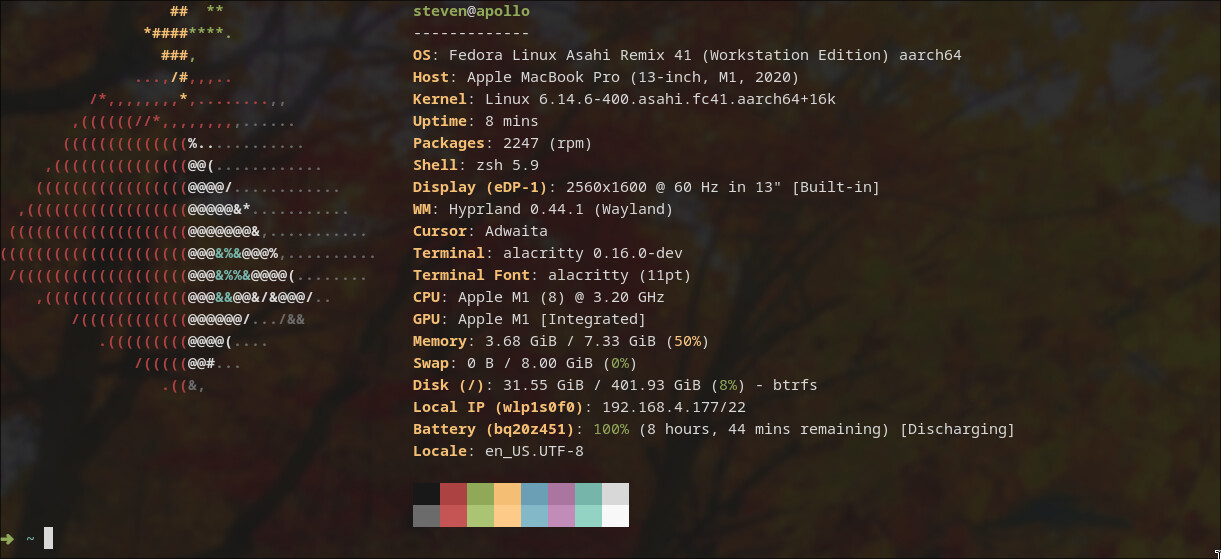Image resolution: width=1221 pixels, height=559 pixels.
Task: Click the dashed separator under steven@apollo
Action: point(471,33)
